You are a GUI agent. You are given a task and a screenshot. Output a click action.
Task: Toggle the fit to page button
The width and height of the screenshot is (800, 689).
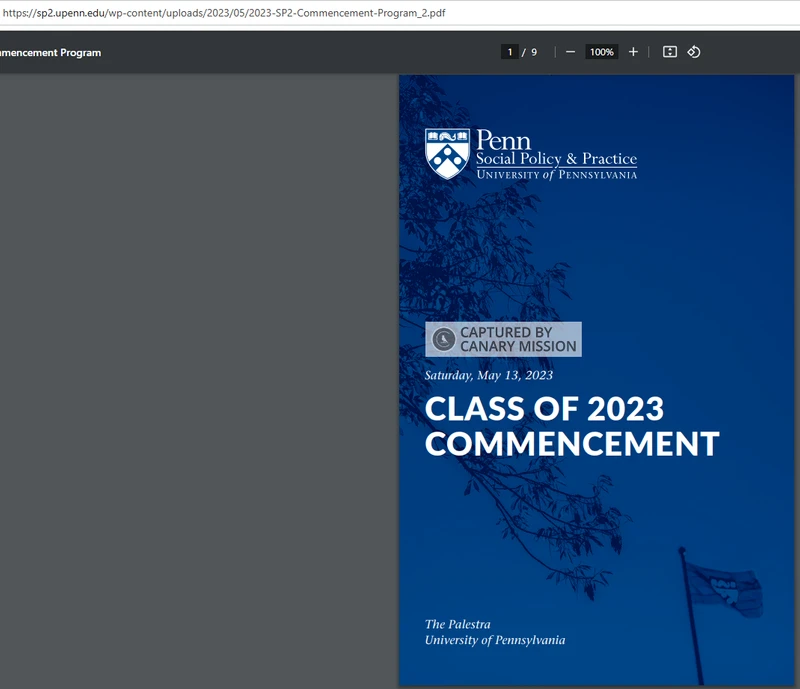tap(670, 52)
